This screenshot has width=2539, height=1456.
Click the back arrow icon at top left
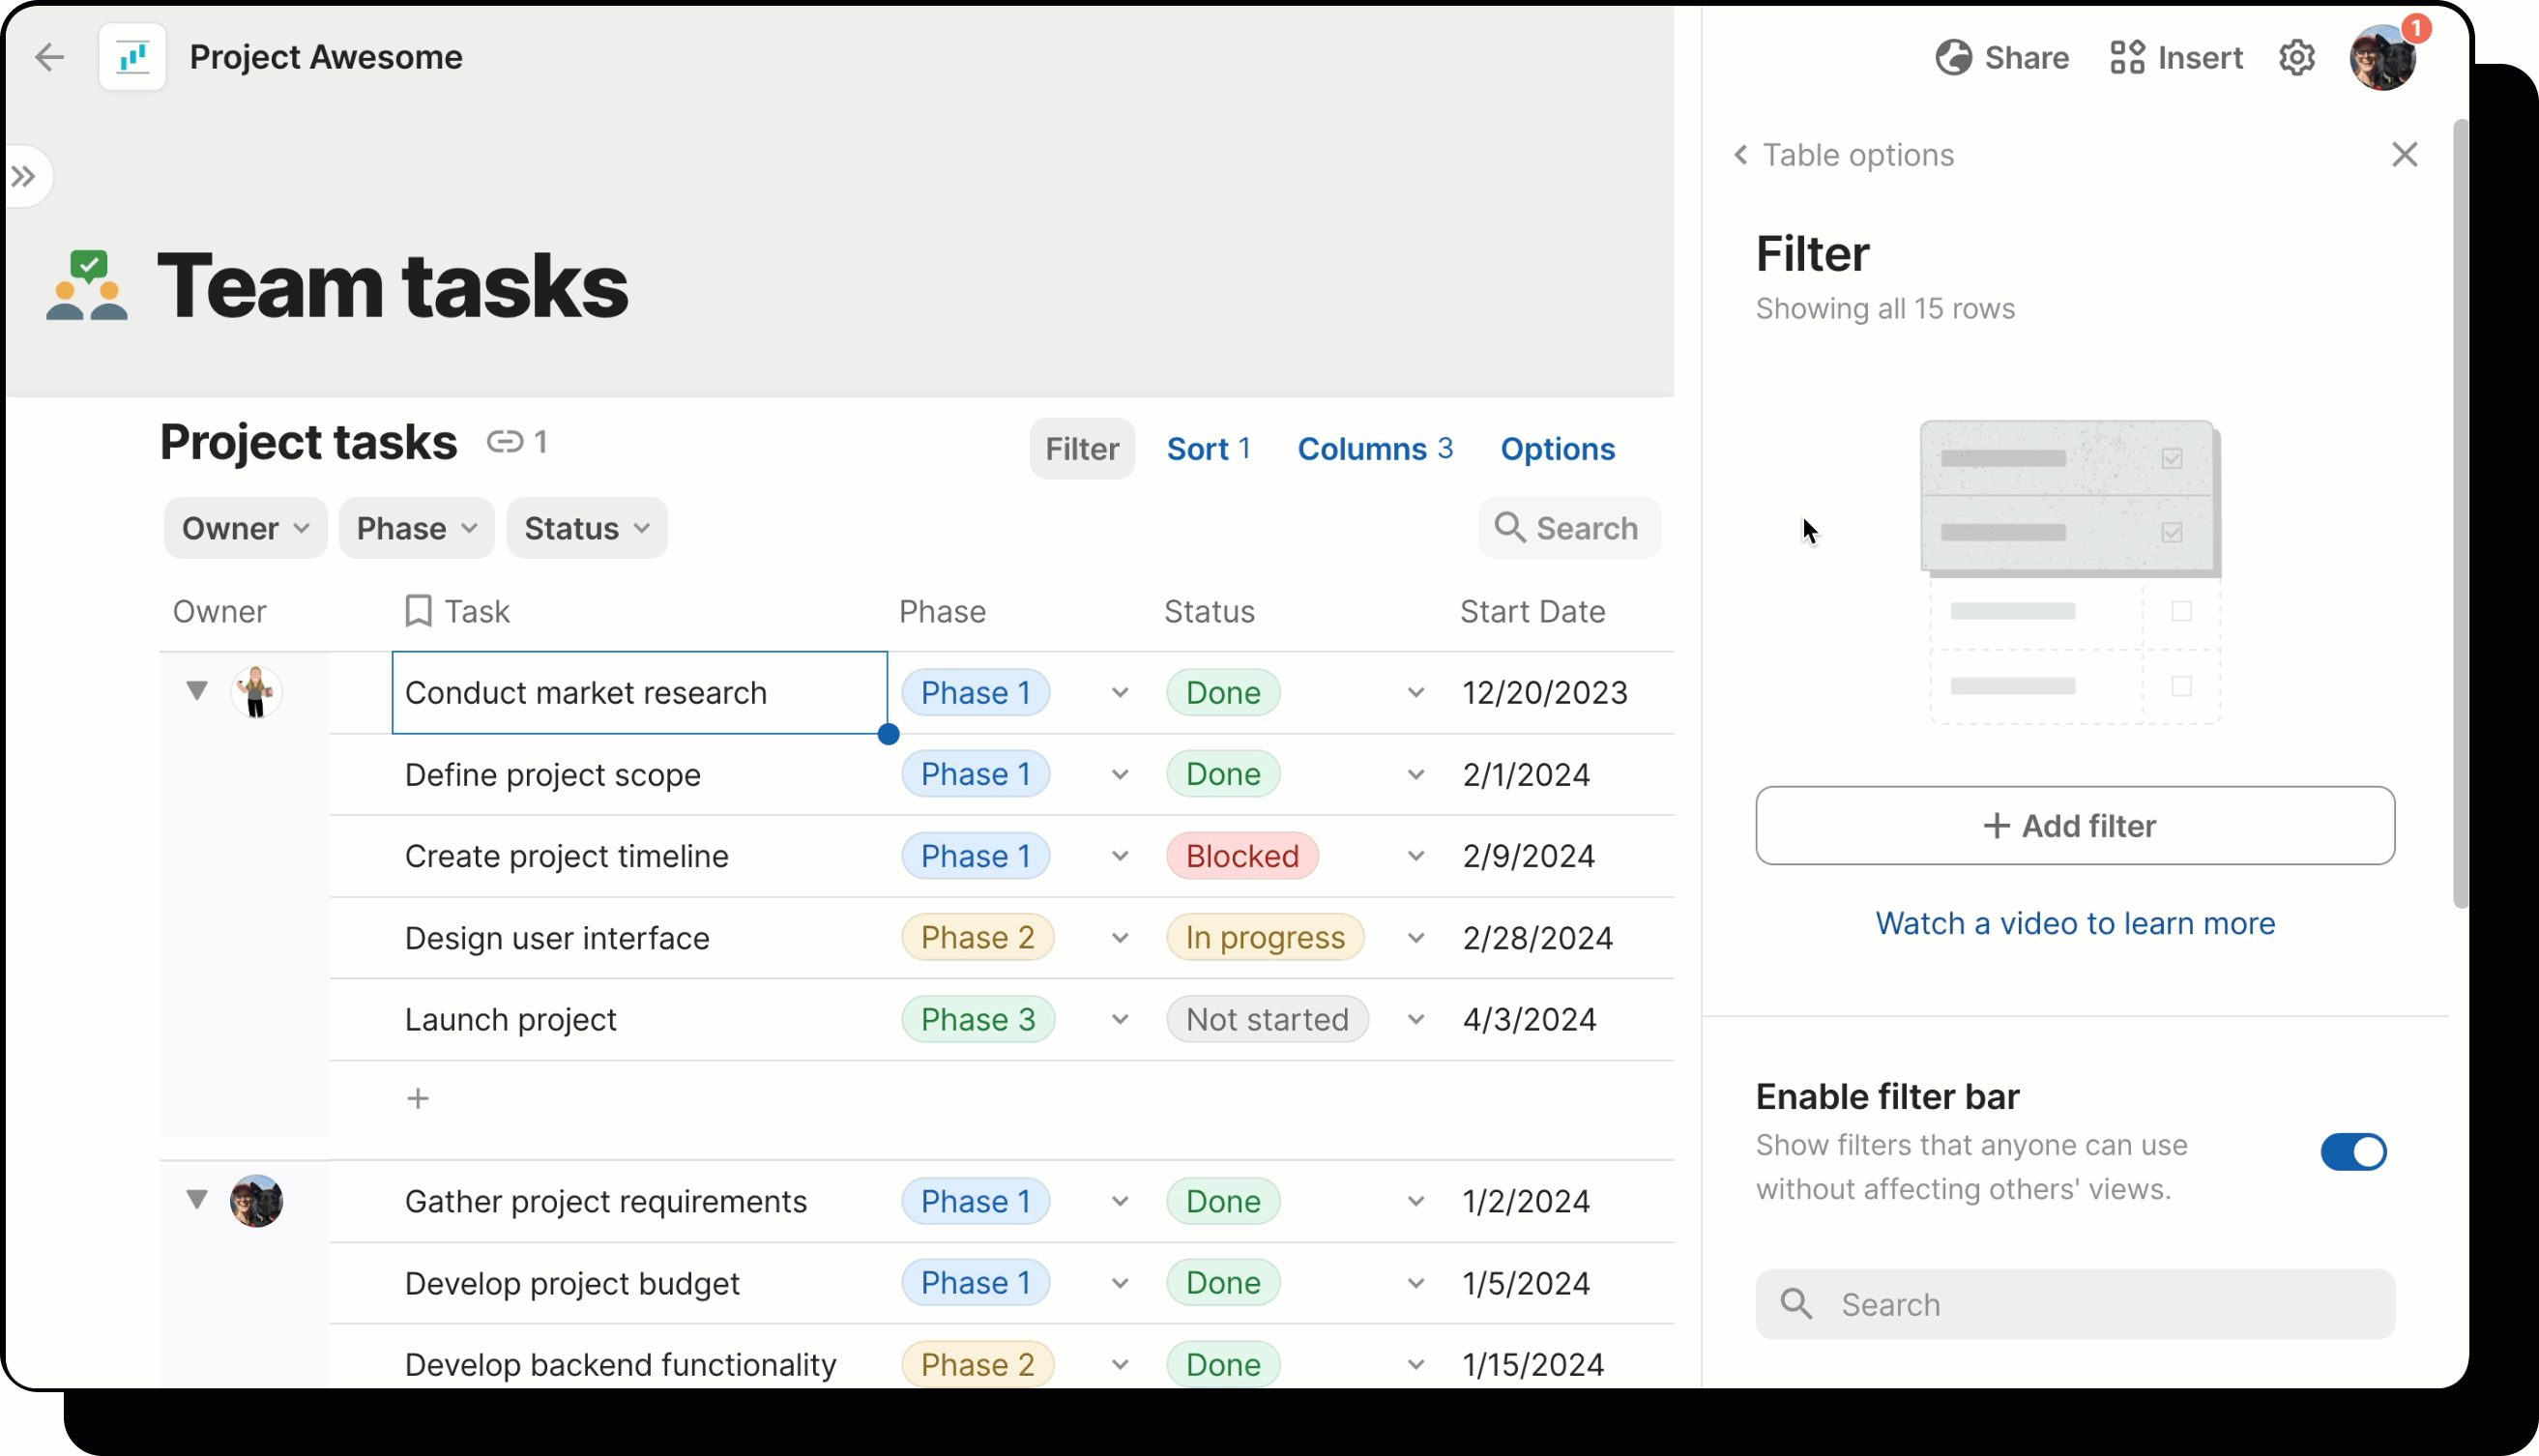pos(49,57)
